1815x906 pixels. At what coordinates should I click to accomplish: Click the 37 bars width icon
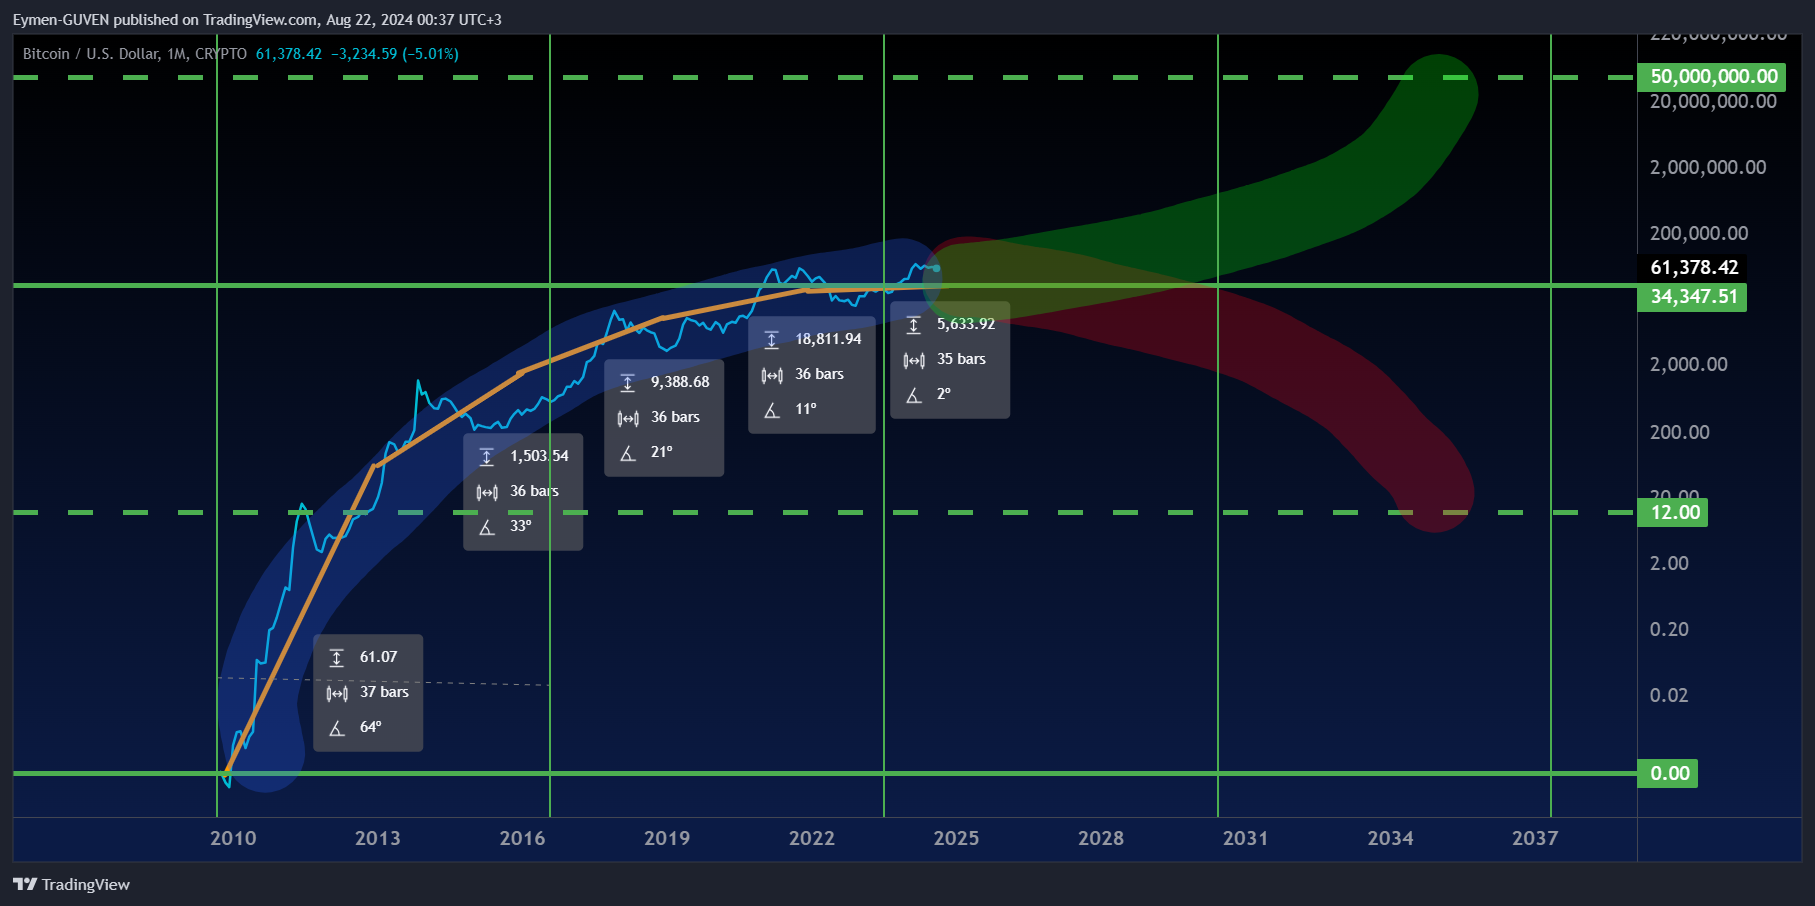coord(337,693)
